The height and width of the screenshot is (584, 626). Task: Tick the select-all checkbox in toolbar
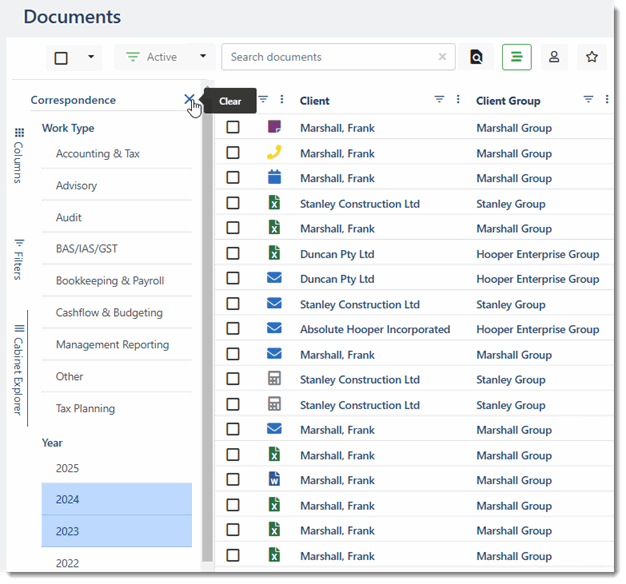coord(61,58)
